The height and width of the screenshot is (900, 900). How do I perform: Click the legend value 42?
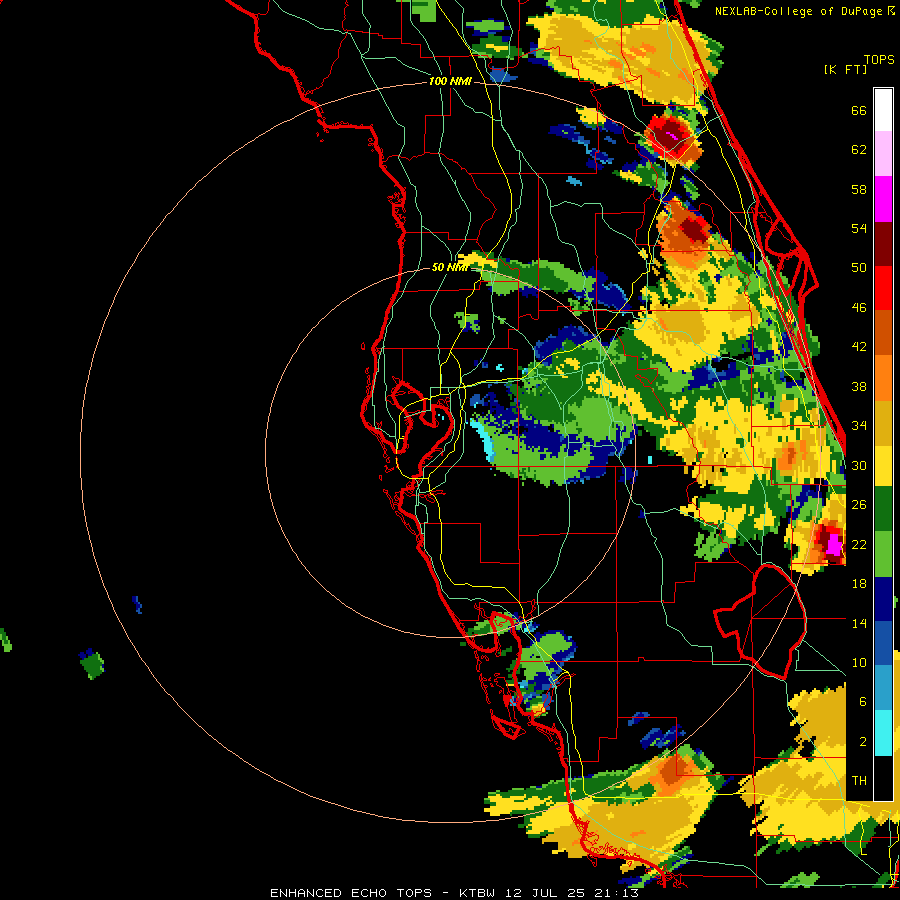(859, 347)
